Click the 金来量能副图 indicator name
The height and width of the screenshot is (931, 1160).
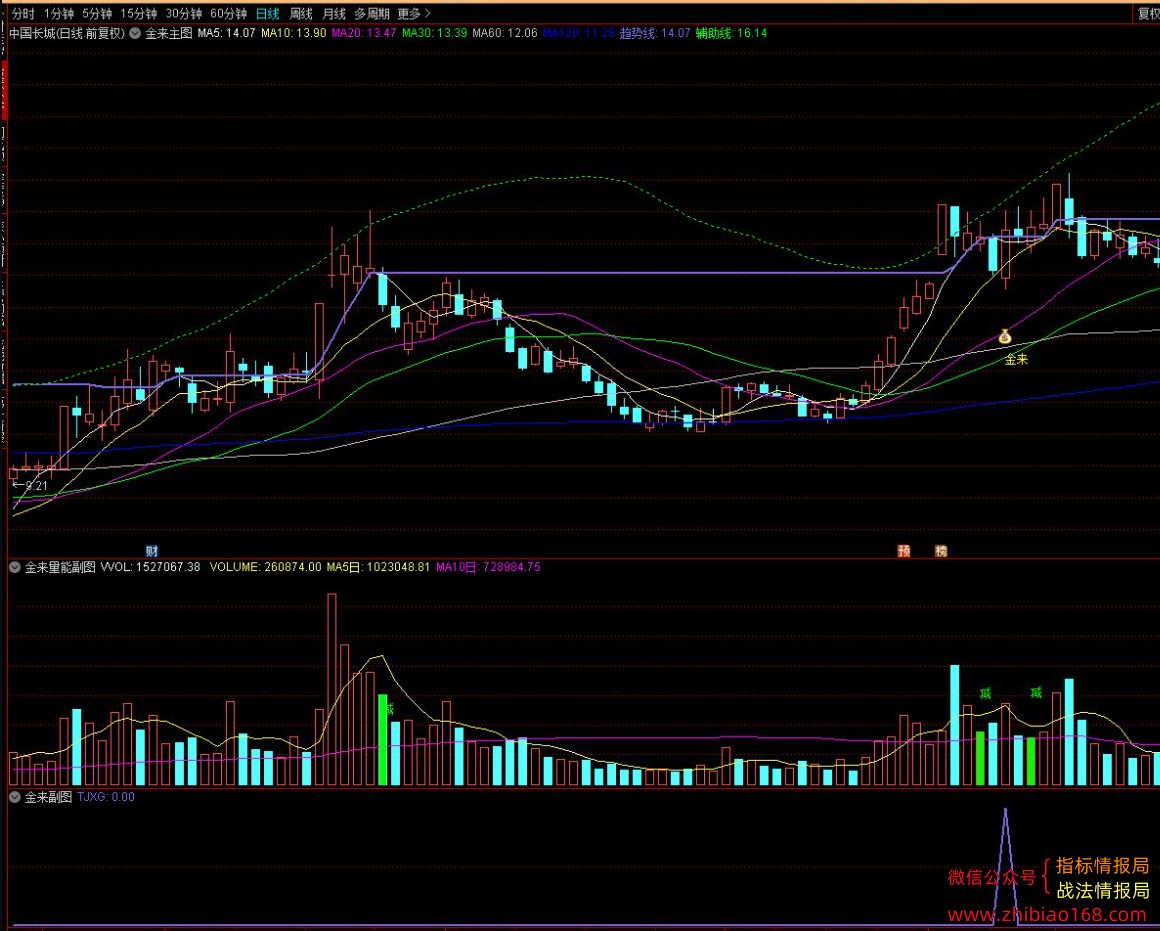[60, 567]
